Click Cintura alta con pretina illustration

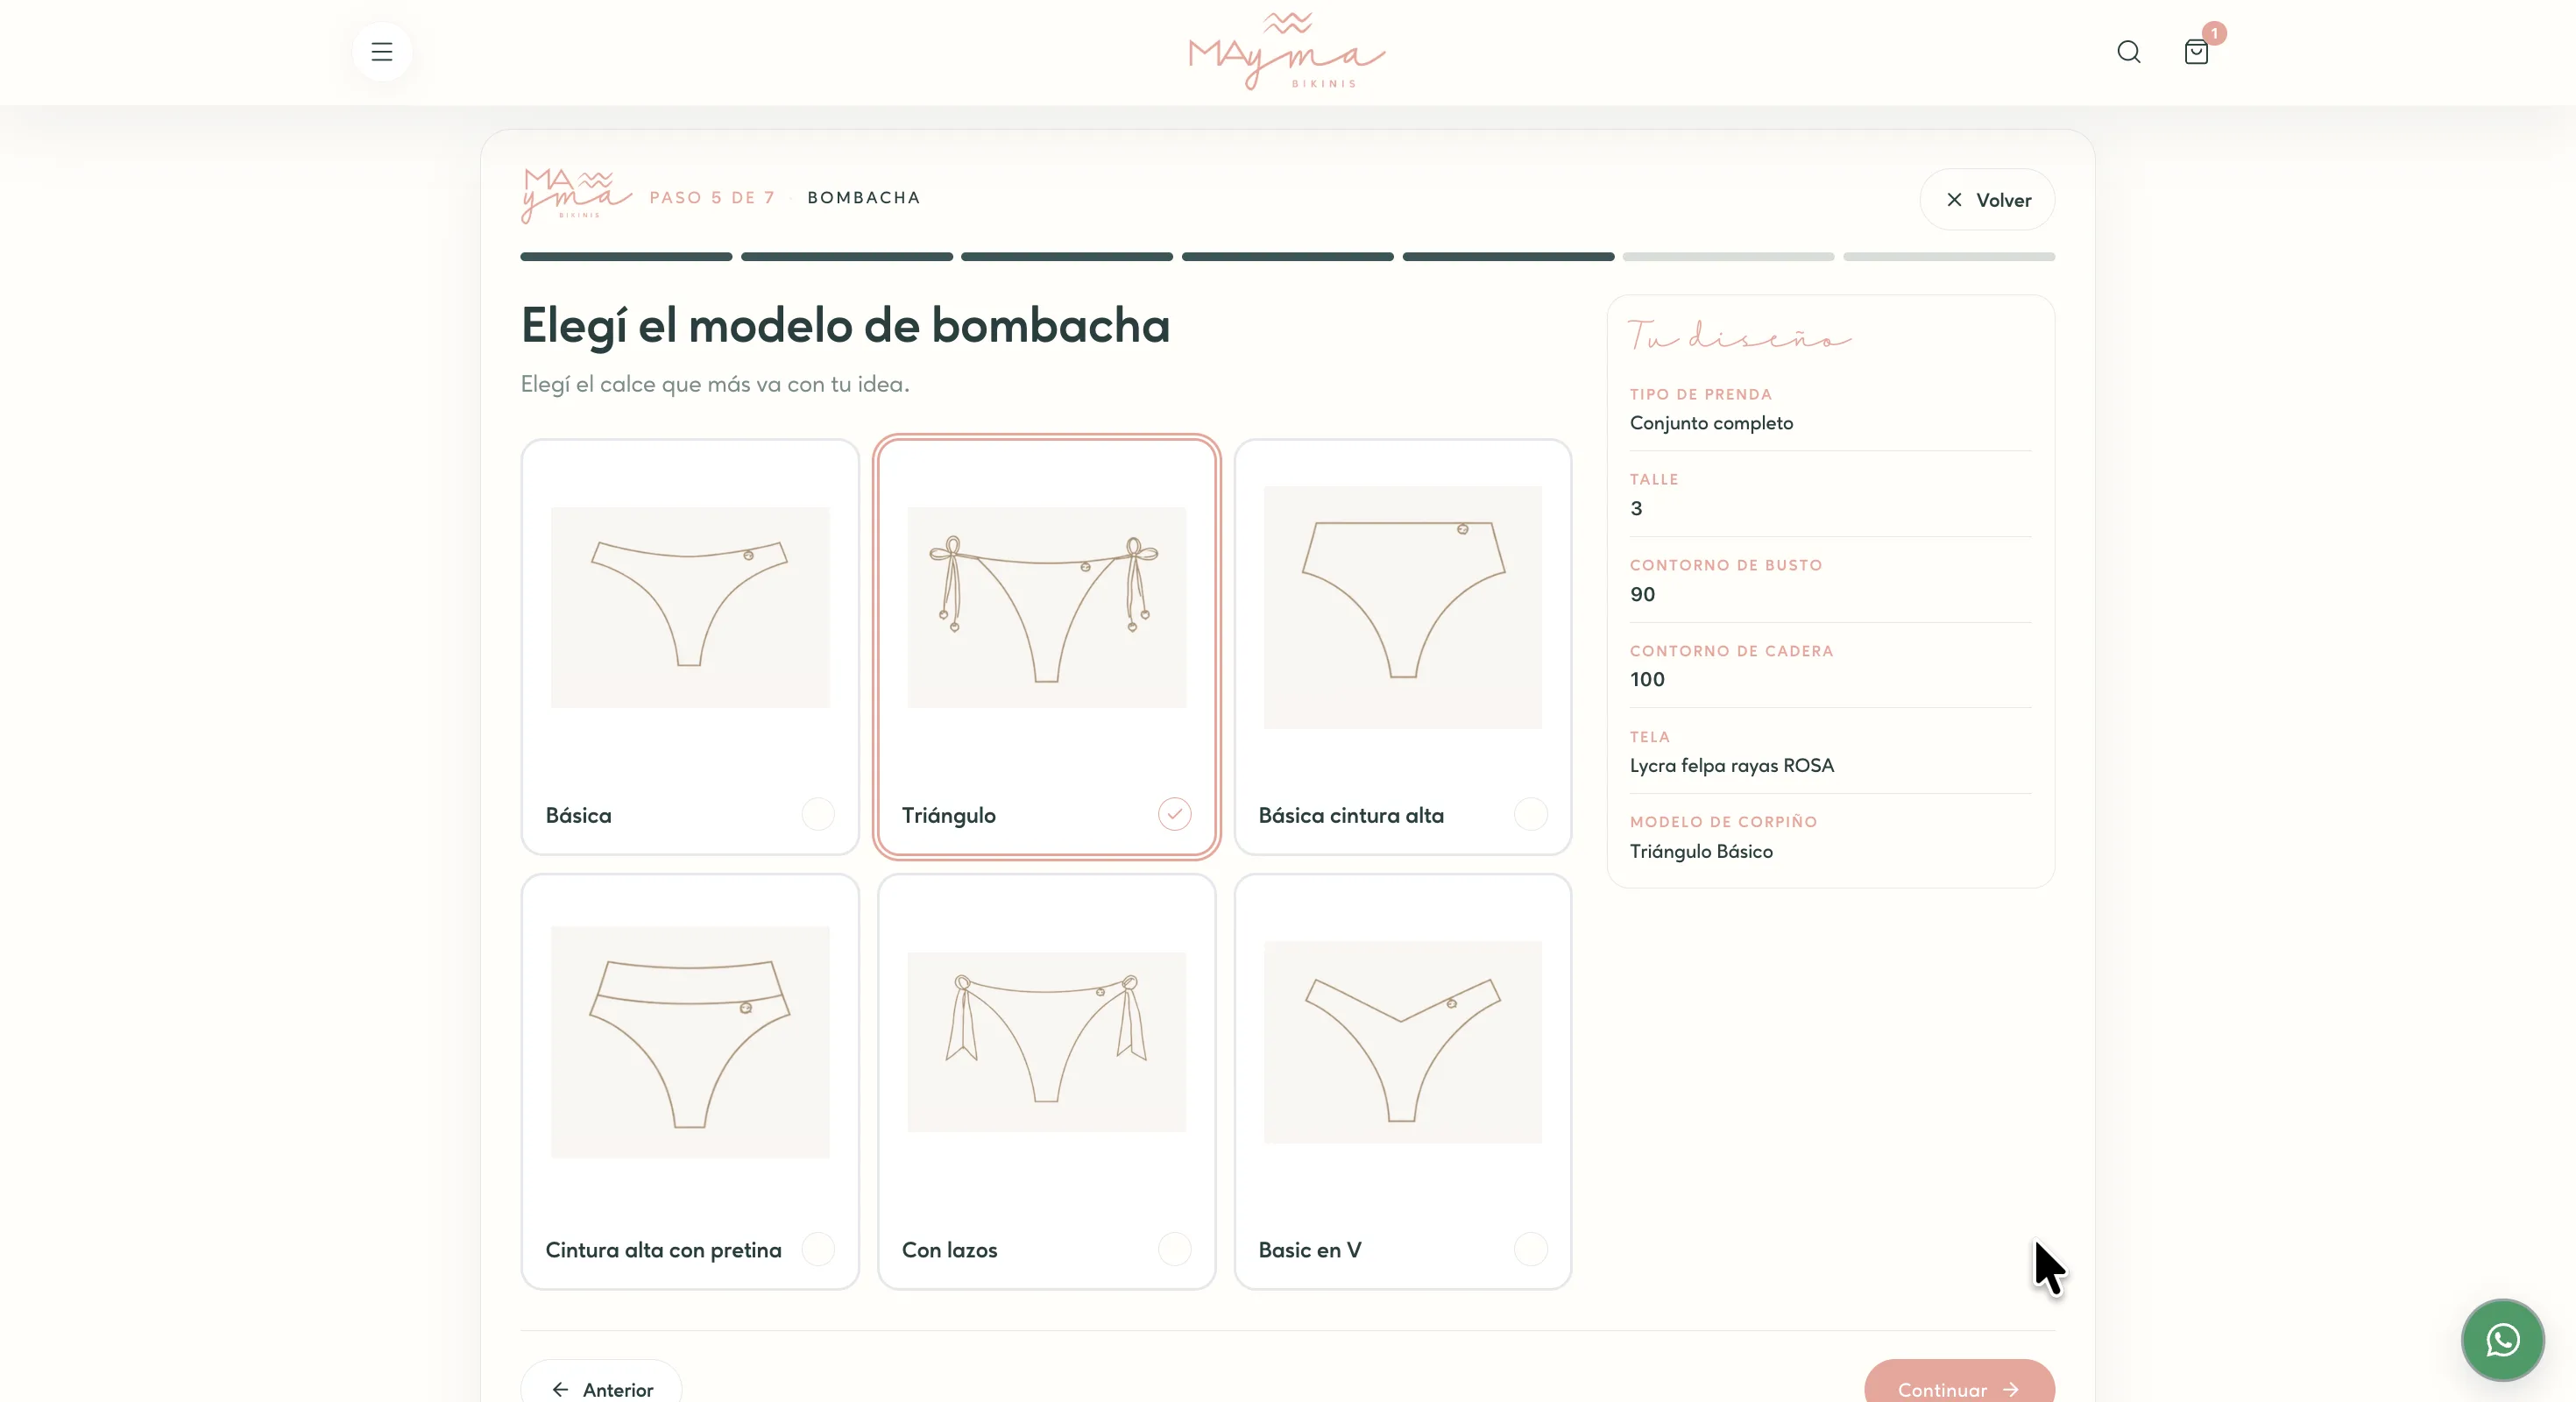pyautogui.click(x=690, y=1042)
